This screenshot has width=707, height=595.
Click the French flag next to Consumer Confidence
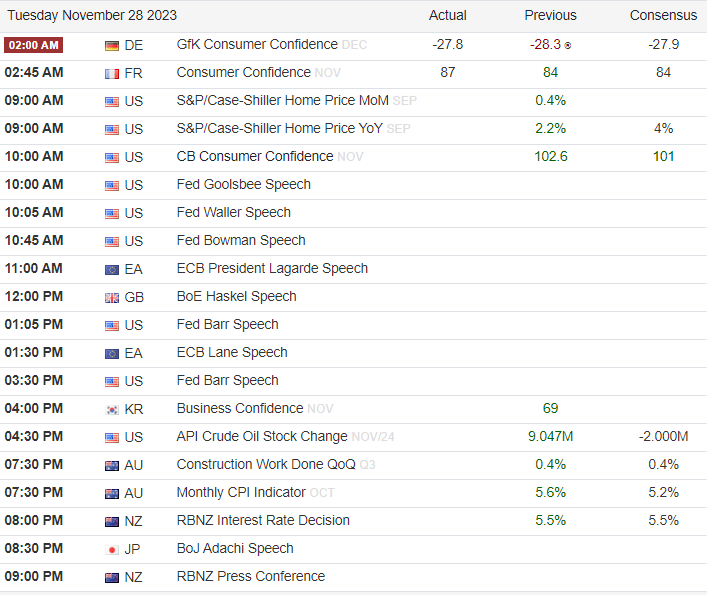[x=112, y=73]
